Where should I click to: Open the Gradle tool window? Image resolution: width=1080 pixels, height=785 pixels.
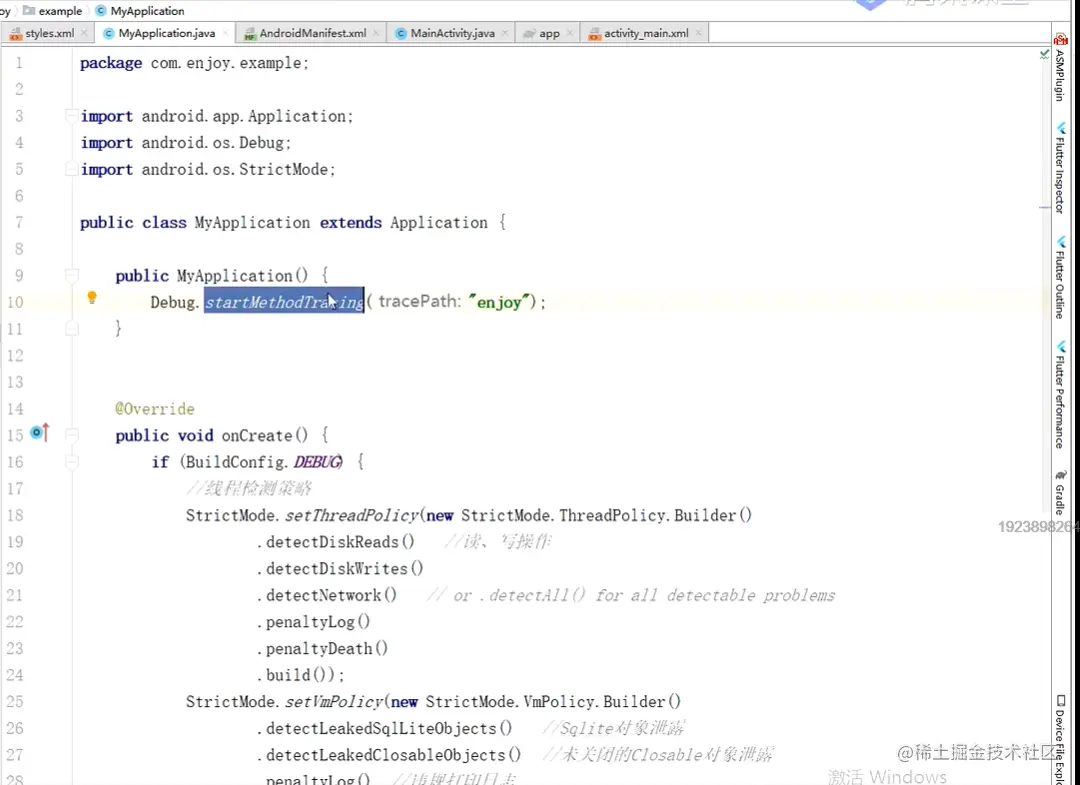pos(1060,493)
